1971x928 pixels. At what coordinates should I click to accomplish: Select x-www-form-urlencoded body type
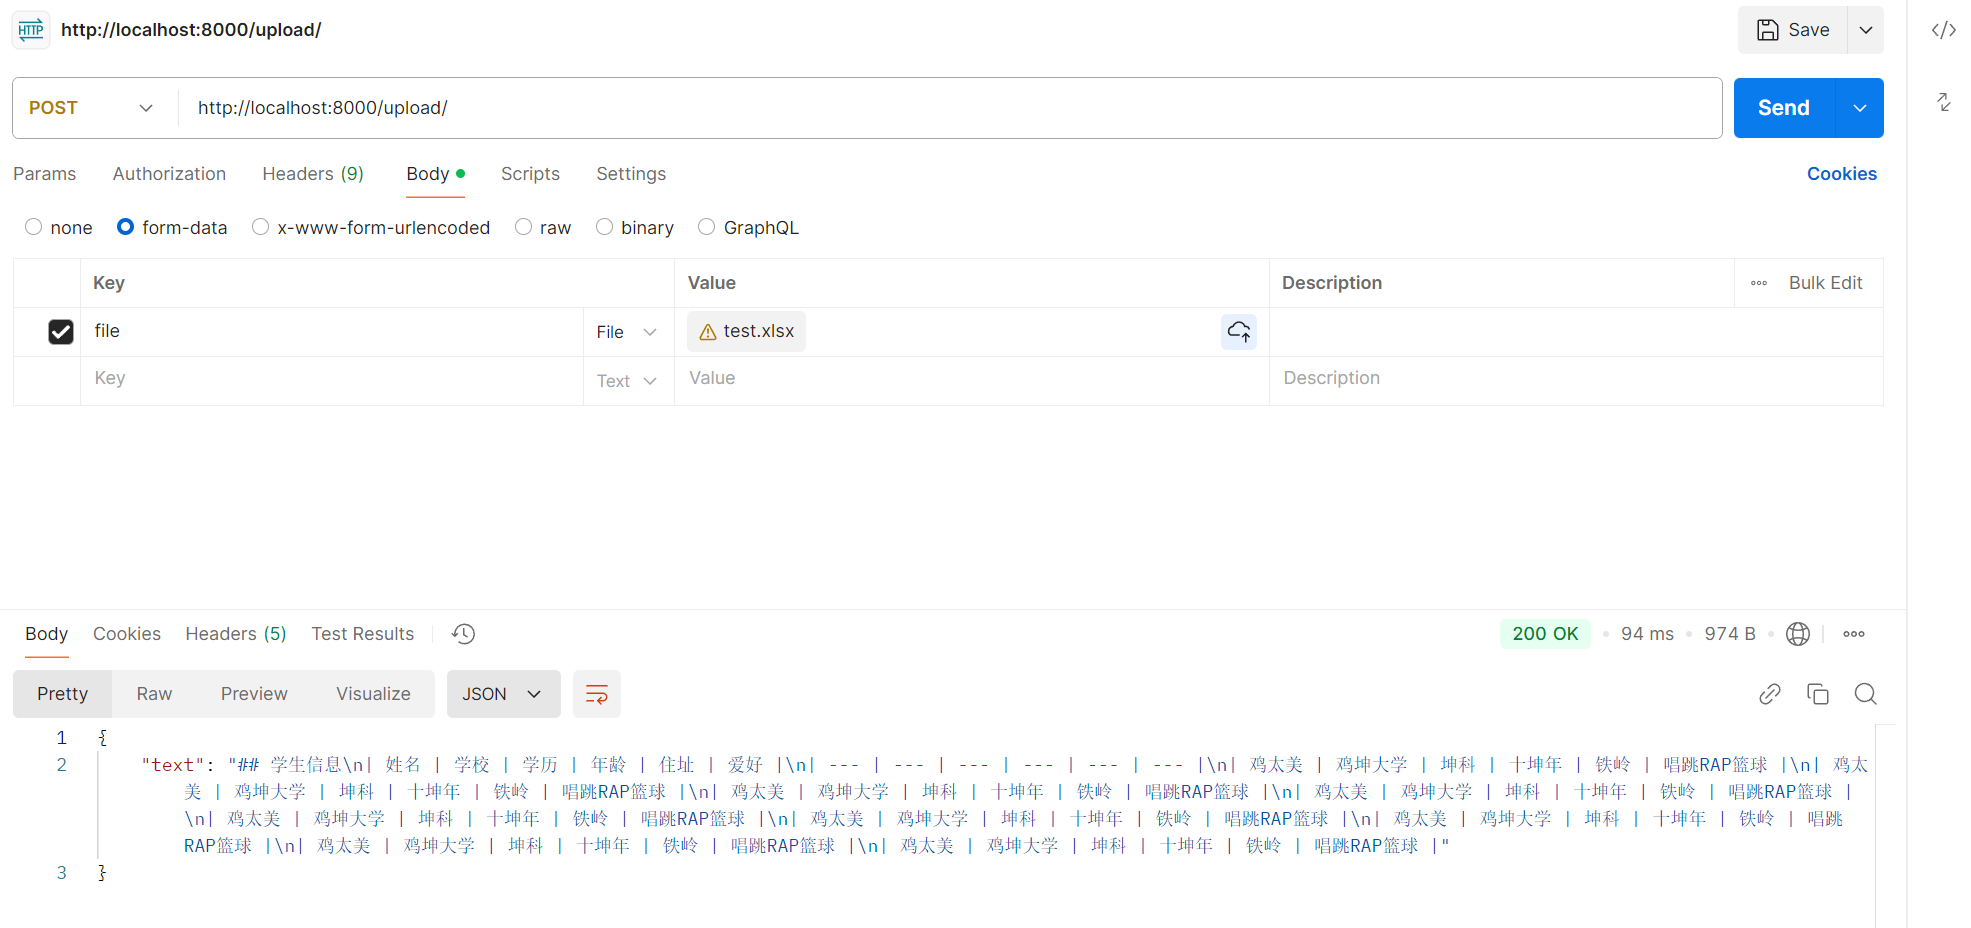pyautogui.click(x=261, y=227)
